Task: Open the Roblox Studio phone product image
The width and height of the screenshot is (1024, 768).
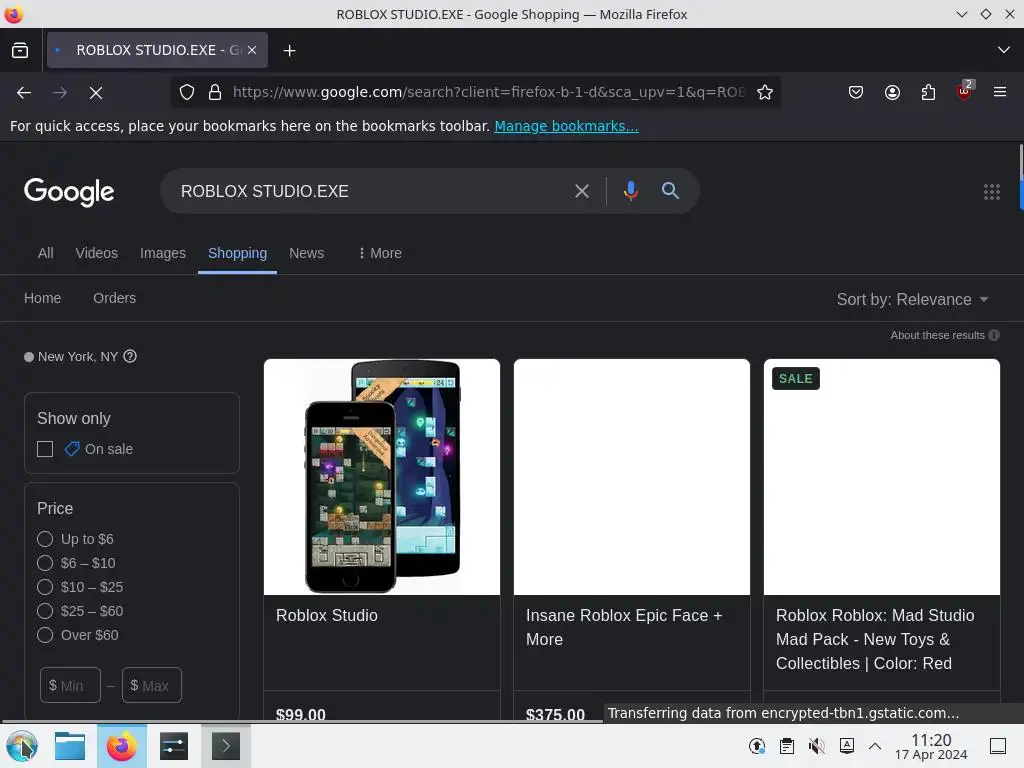Action: tap(382, 477)
